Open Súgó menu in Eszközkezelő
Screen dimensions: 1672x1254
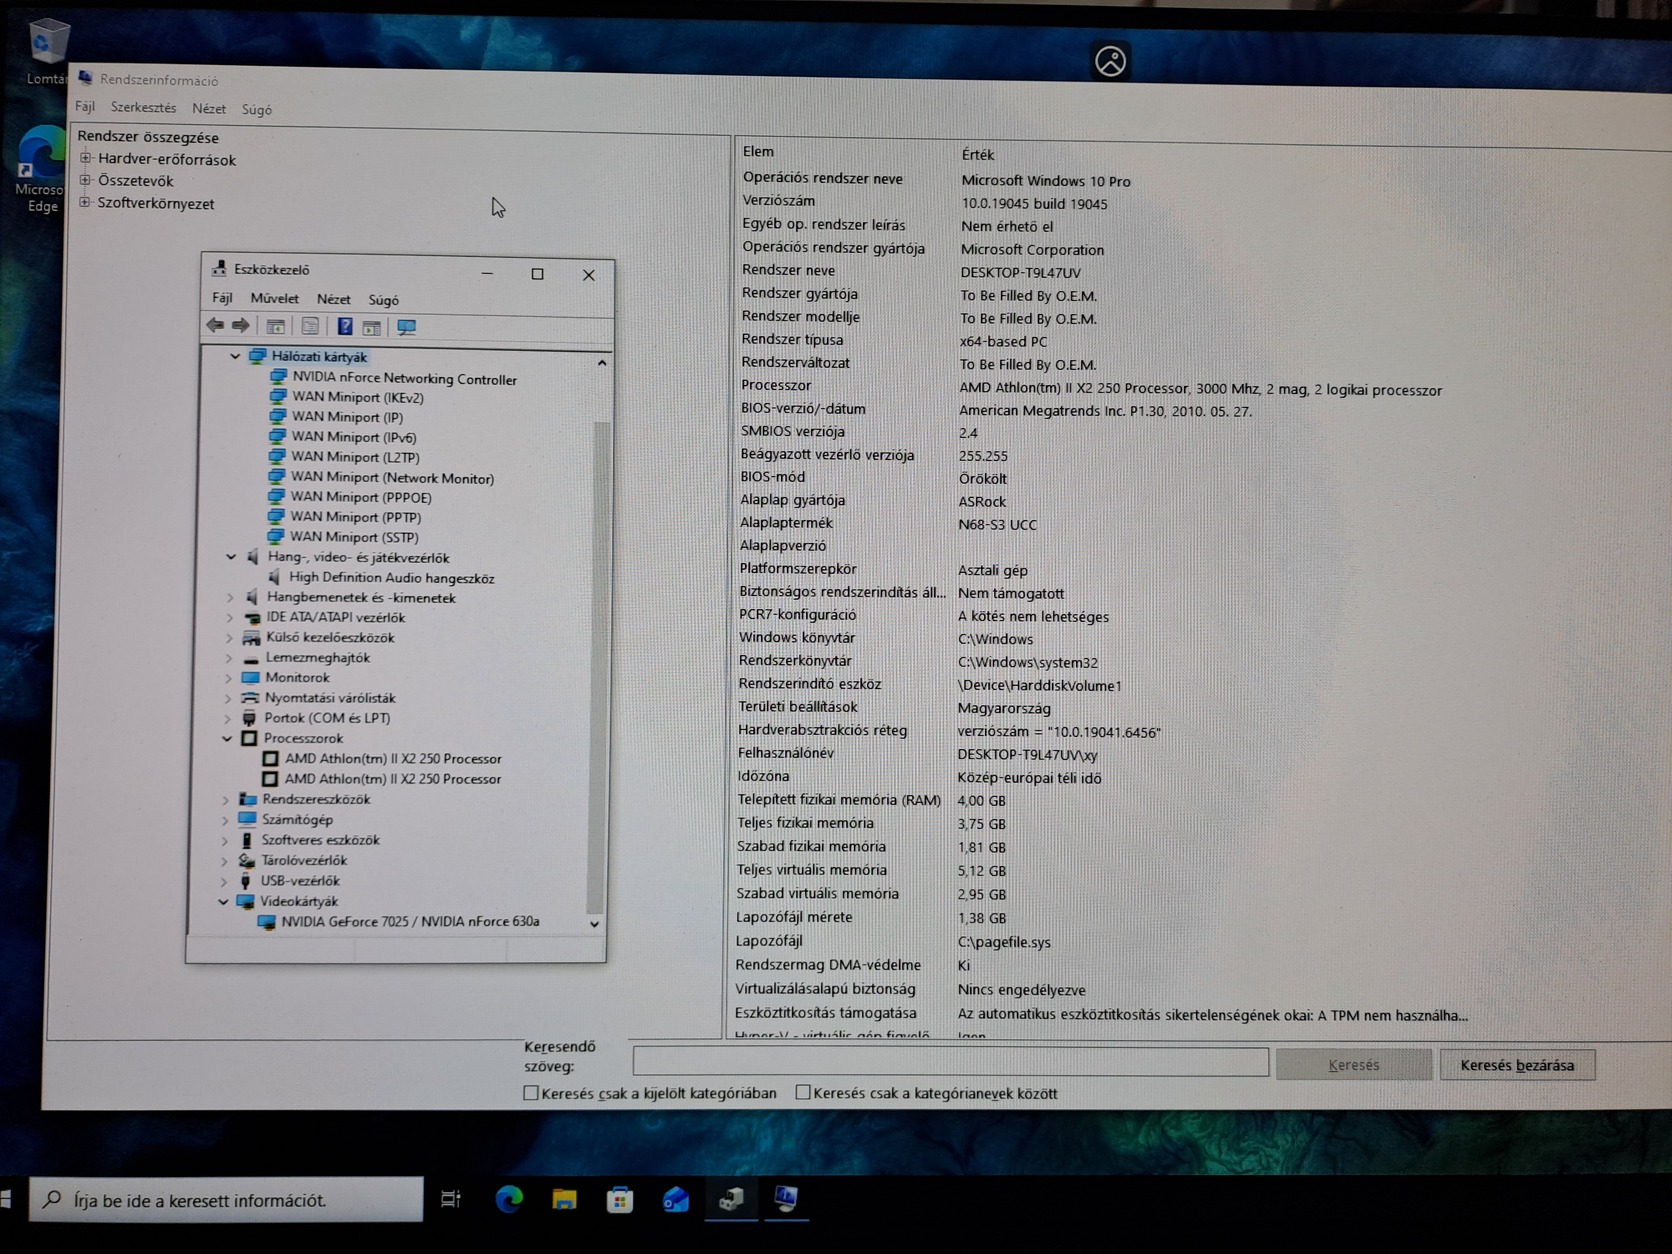(x=383, y=300)
